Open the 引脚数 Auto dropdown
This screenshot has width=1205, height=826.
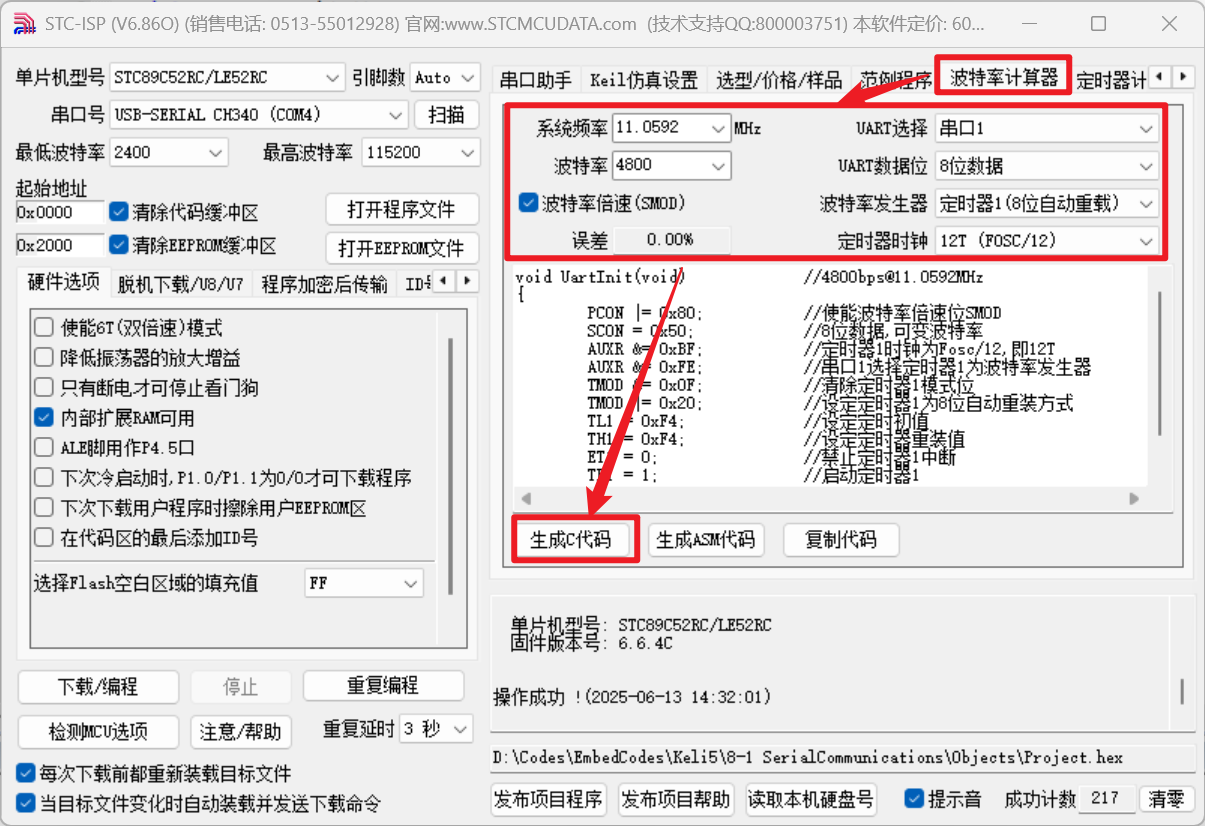click(x=444, y=77)
